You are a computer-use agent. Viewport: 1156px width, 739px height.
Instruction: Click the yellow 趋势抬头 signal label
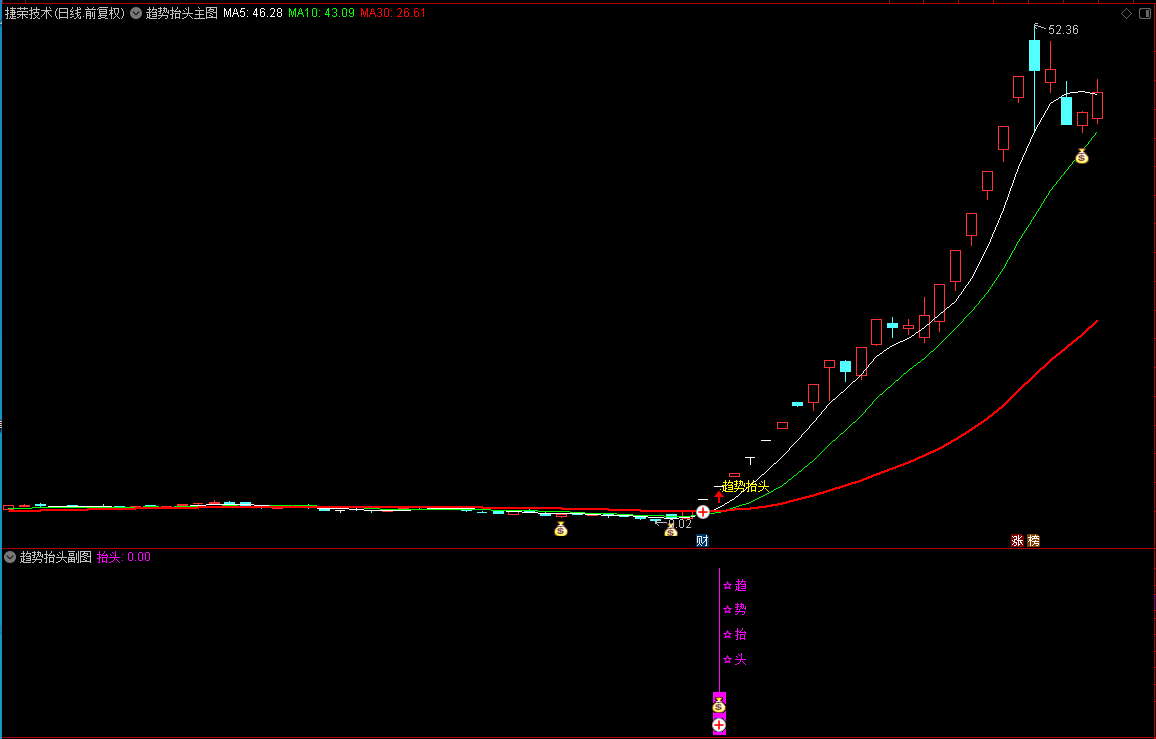745,486
